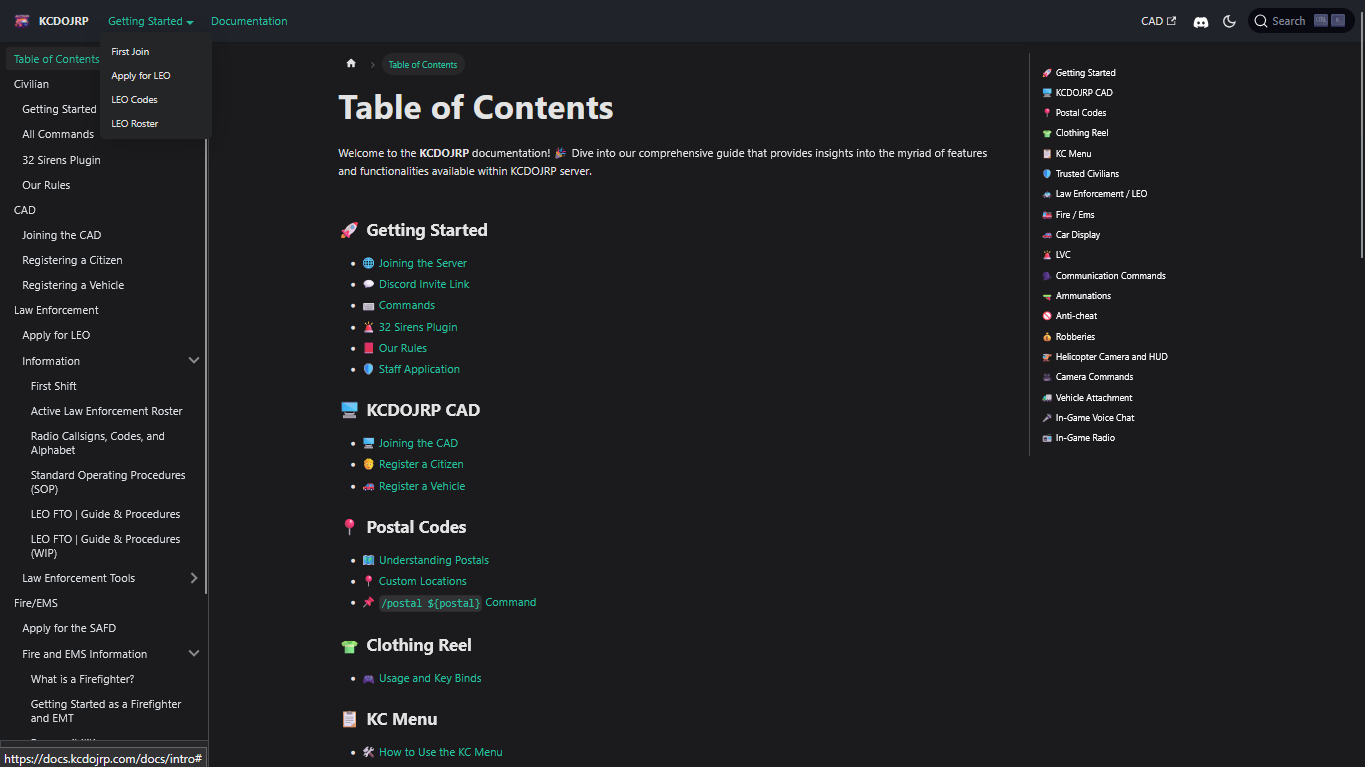
Task: Expand Law Enforcement Tools in the sidebar
Action: [194, 577]
